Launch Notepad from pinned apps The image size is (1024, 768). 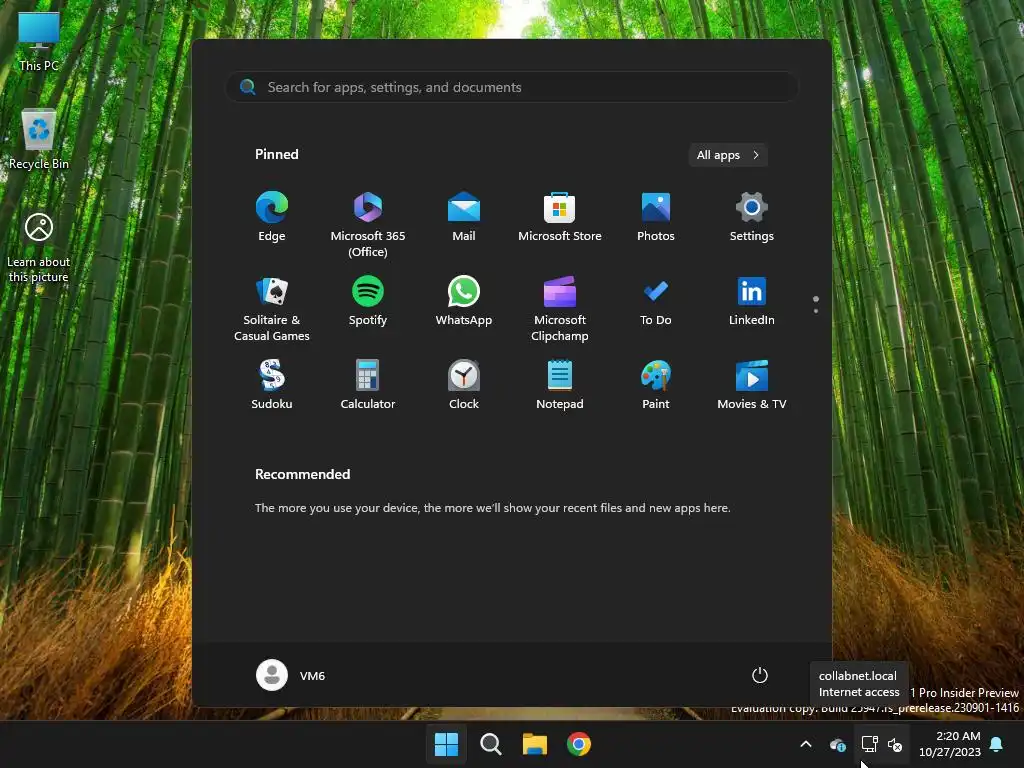click(x=560, y=385)
